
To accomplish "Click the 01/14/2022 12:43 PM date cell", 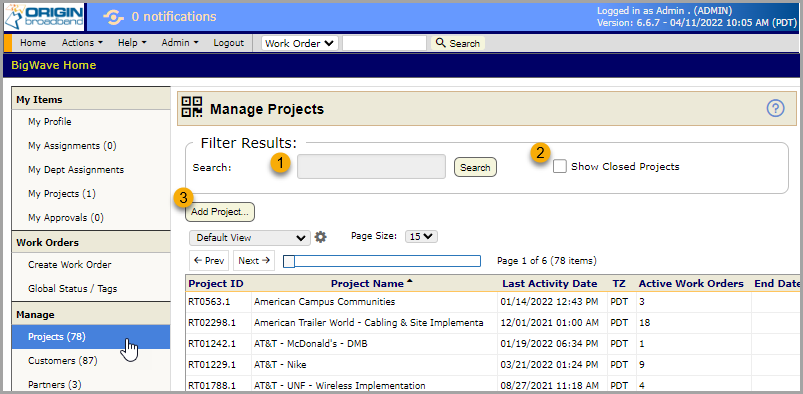I will (549, 302).
